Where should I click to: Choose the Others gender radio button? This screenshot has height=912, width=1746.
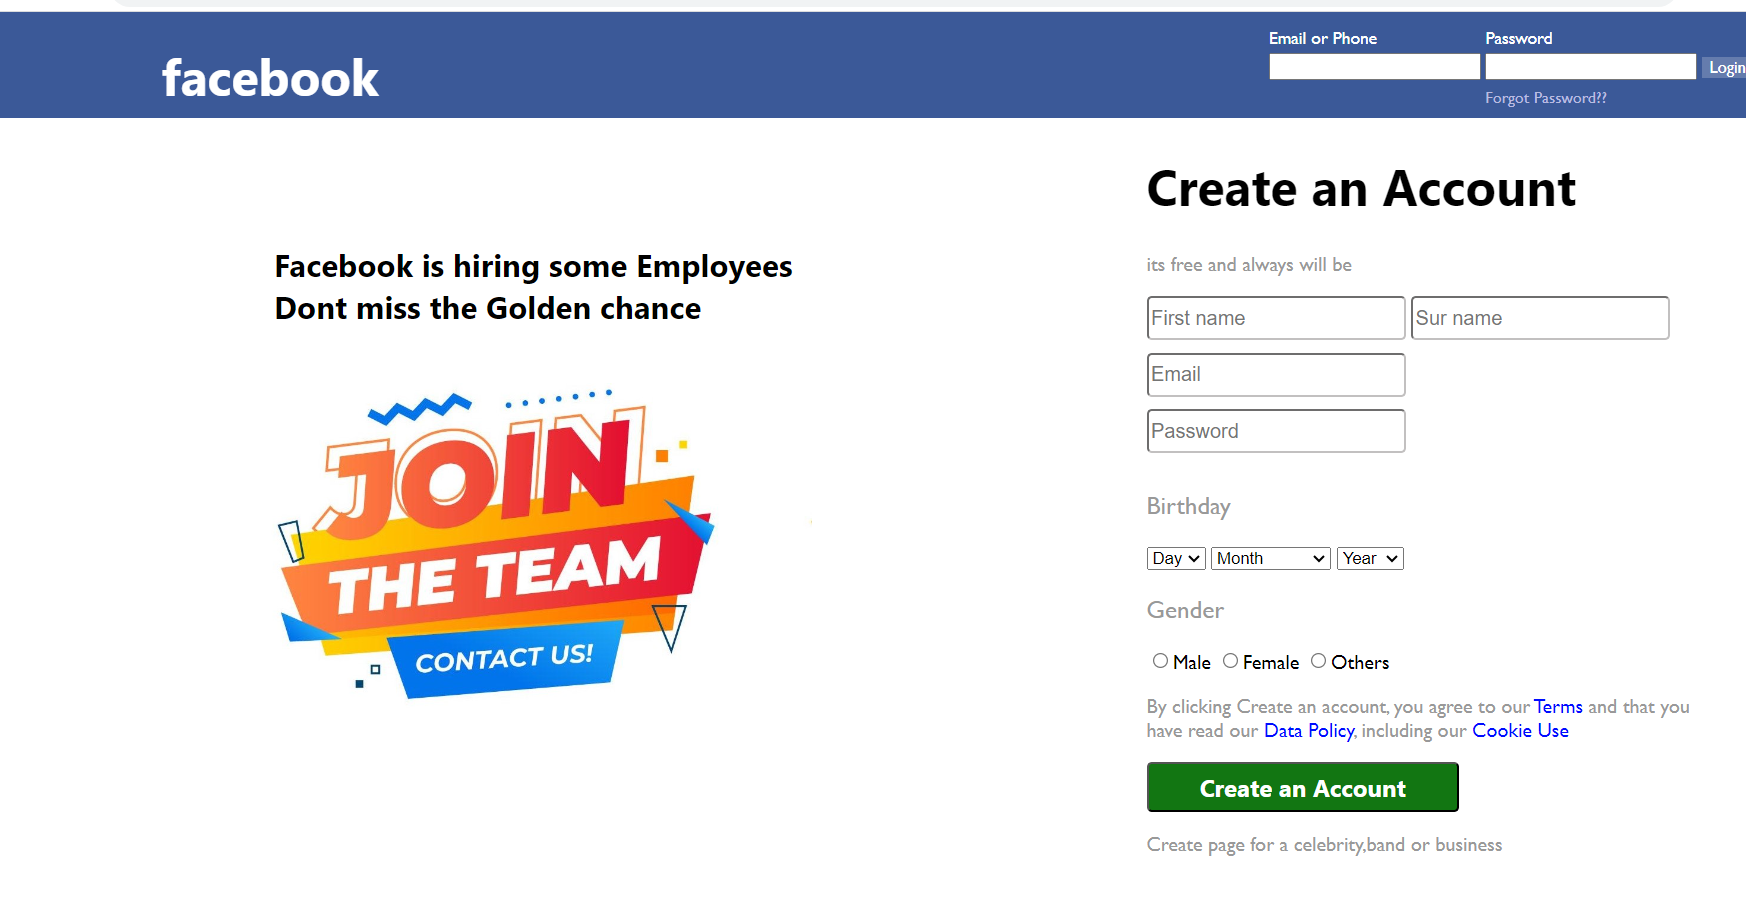point(1318,661)
